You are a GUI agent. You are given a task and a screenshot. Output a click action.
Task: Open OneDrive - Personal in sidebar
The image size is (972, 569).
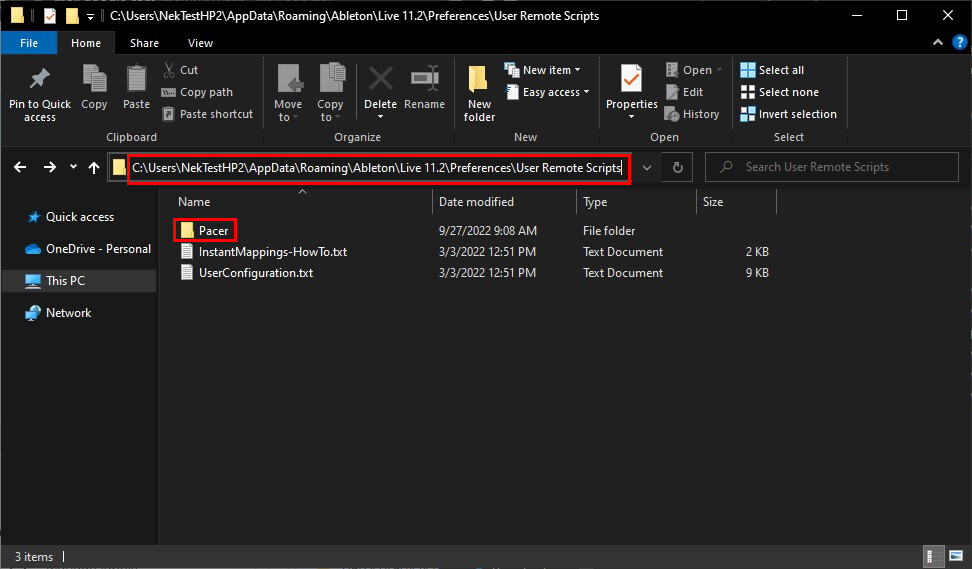tap(88, 249)
